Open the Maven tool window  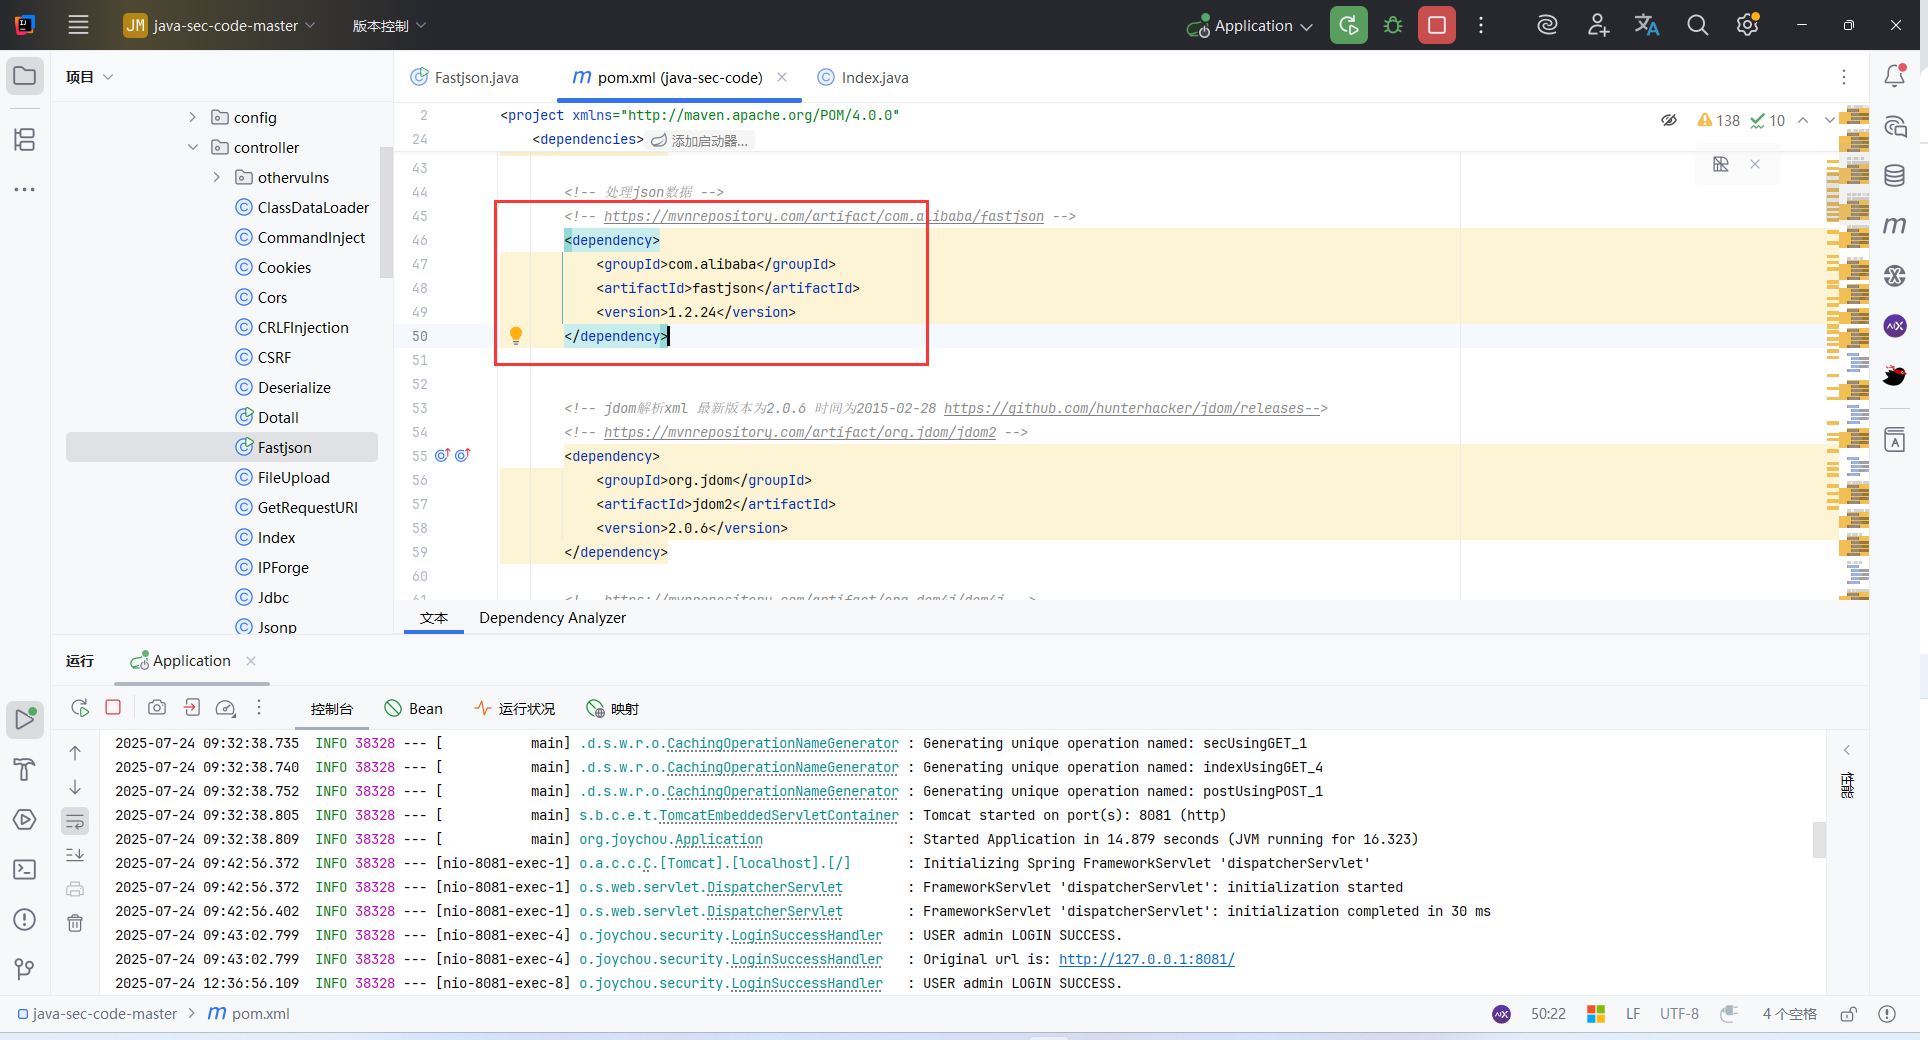coord(1895,226)
